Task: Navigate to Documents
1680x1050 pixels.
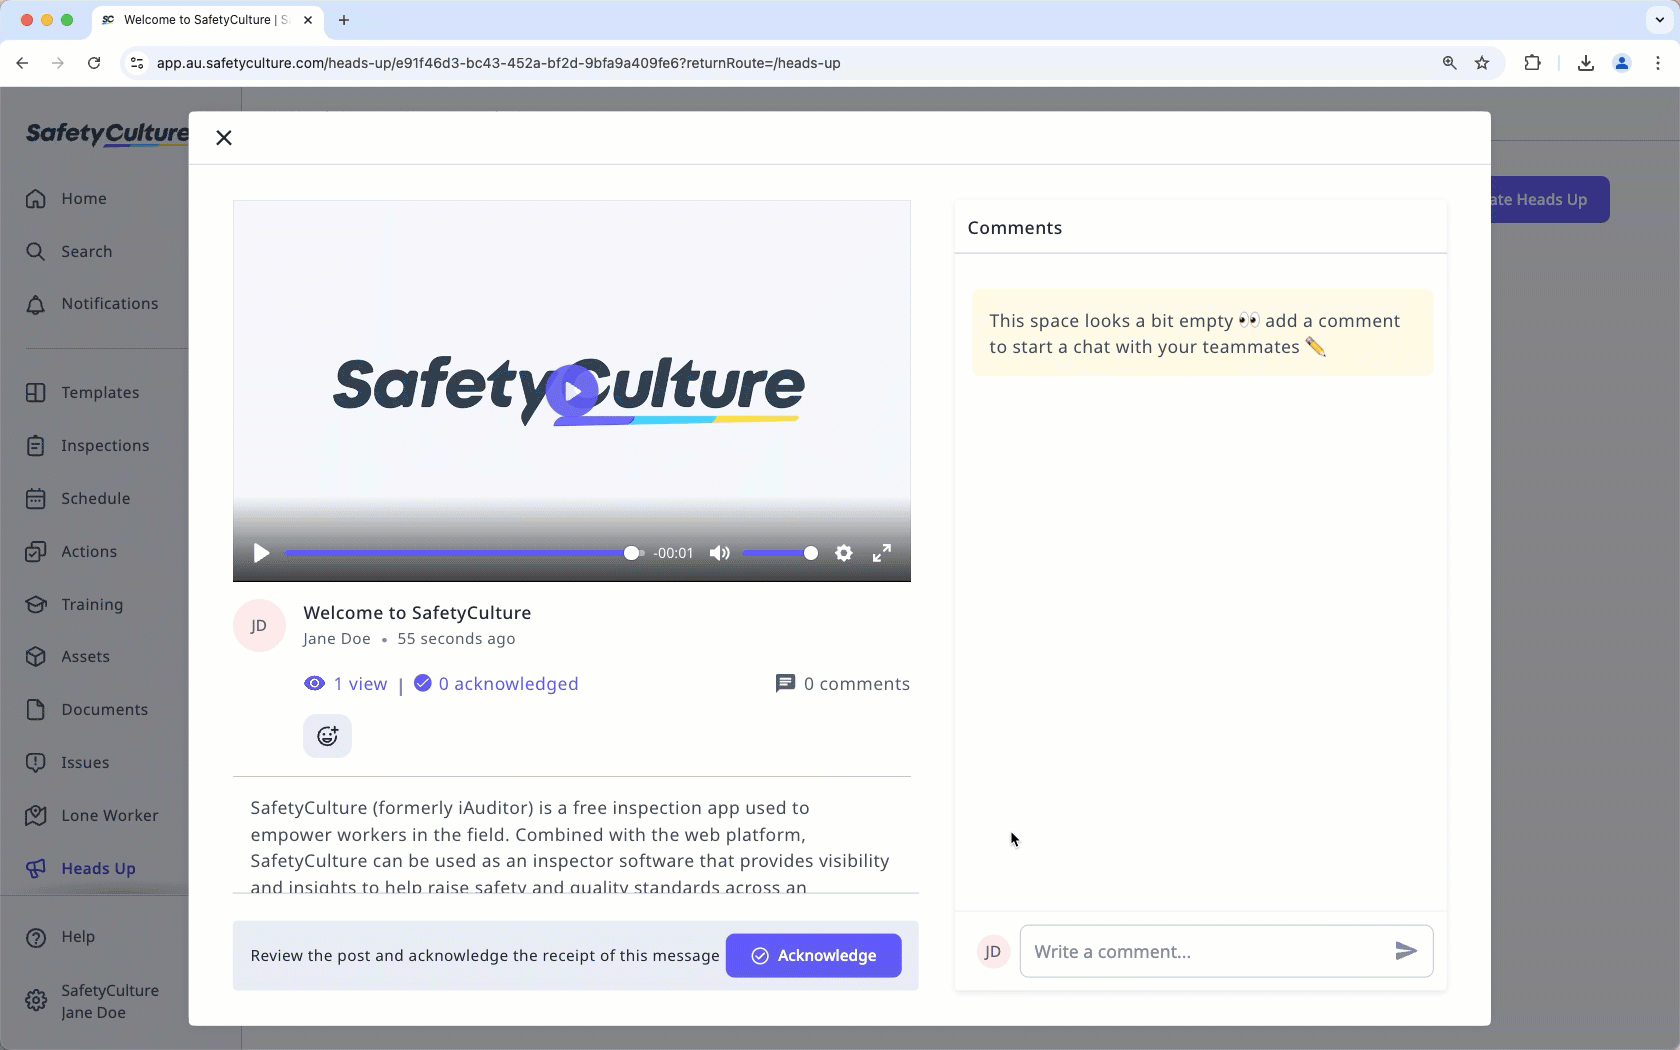Action: coord(87,710)
